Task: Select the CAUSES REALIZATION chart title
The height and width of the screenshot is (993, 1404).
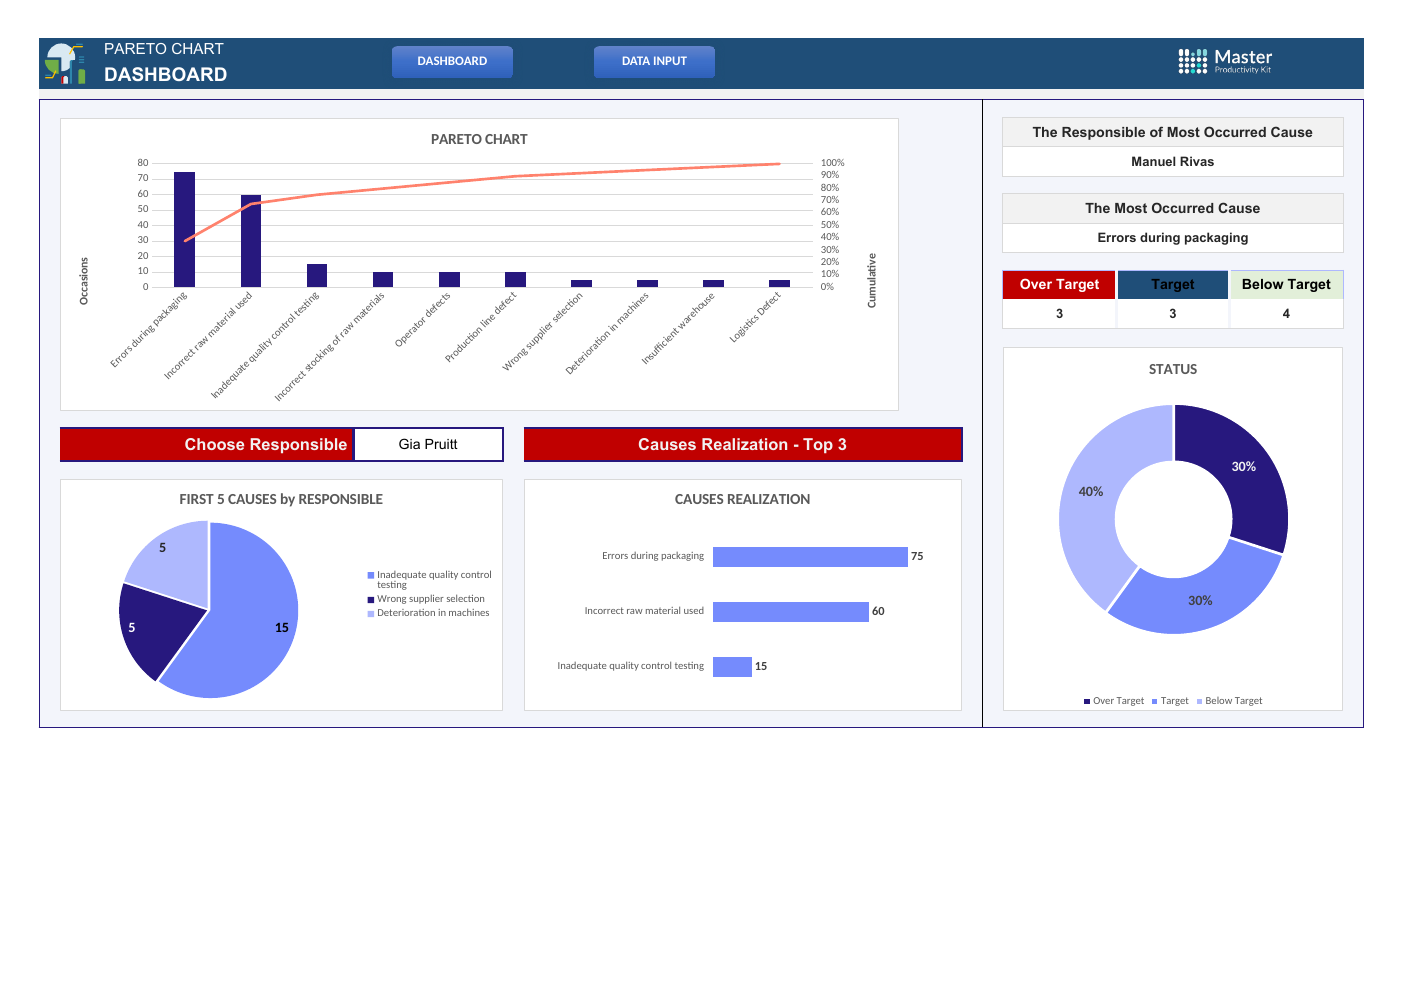Action: (742, 500)
